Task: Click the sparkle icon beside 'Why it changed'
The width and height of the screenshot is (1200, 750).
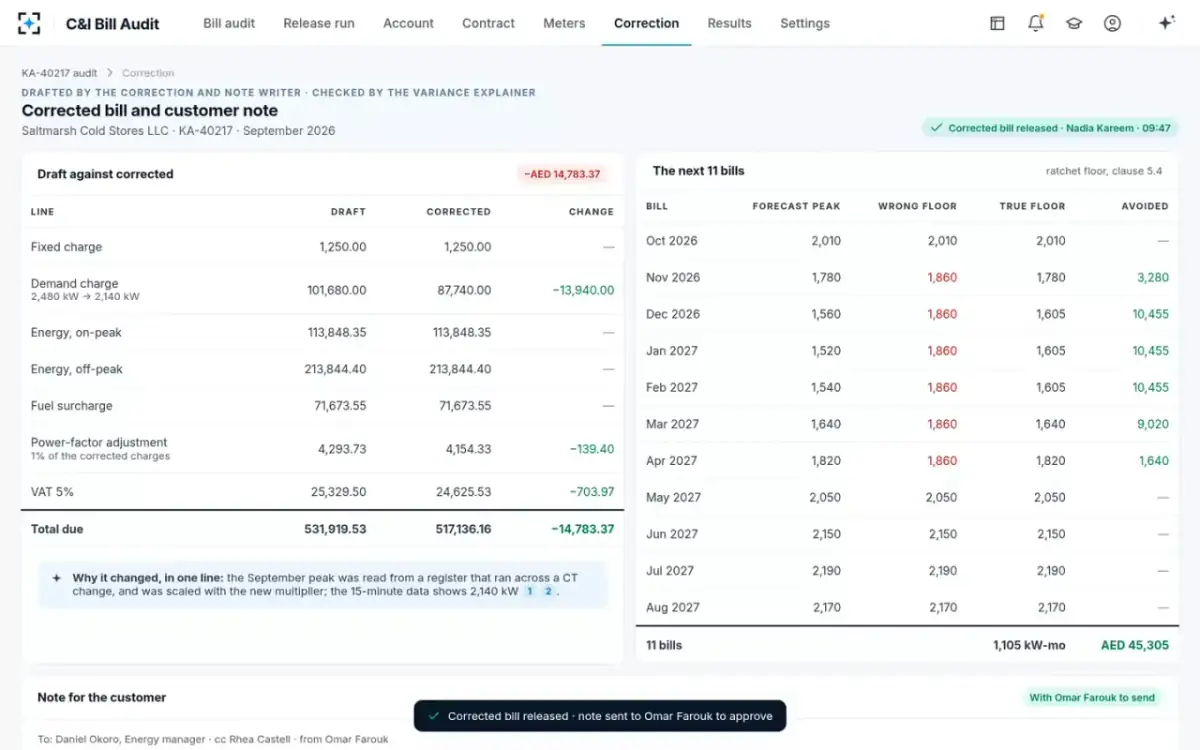Action: click(56, 578)
